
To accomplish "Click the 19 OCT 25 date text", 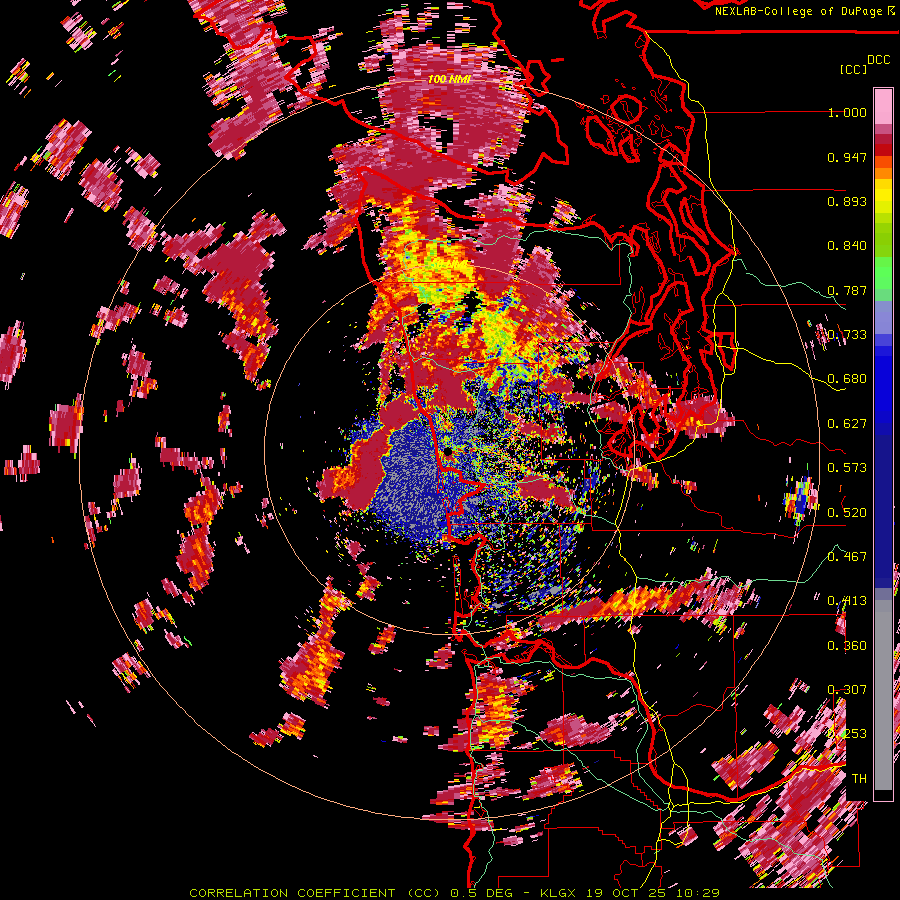I will tap(627, 893).
